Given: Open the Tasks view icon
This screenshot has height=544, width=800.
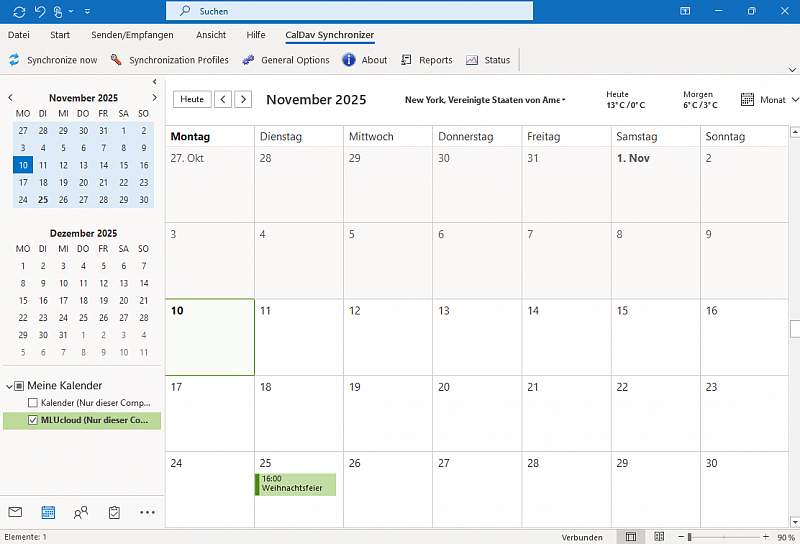Looking at the screenshot, I should (114, 512).
